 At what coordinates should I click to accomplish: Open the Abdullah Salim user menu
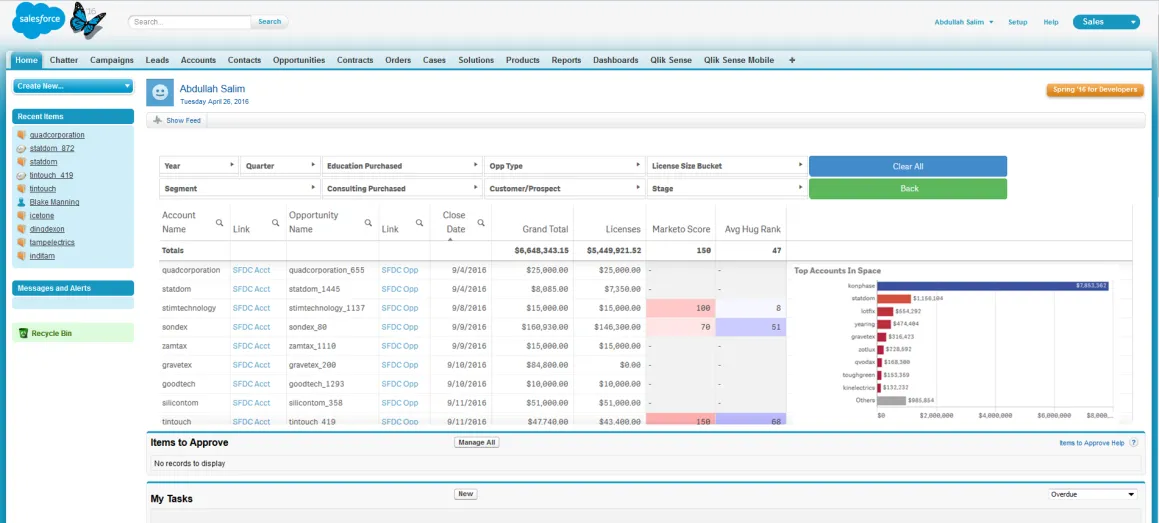pos(964,22)
